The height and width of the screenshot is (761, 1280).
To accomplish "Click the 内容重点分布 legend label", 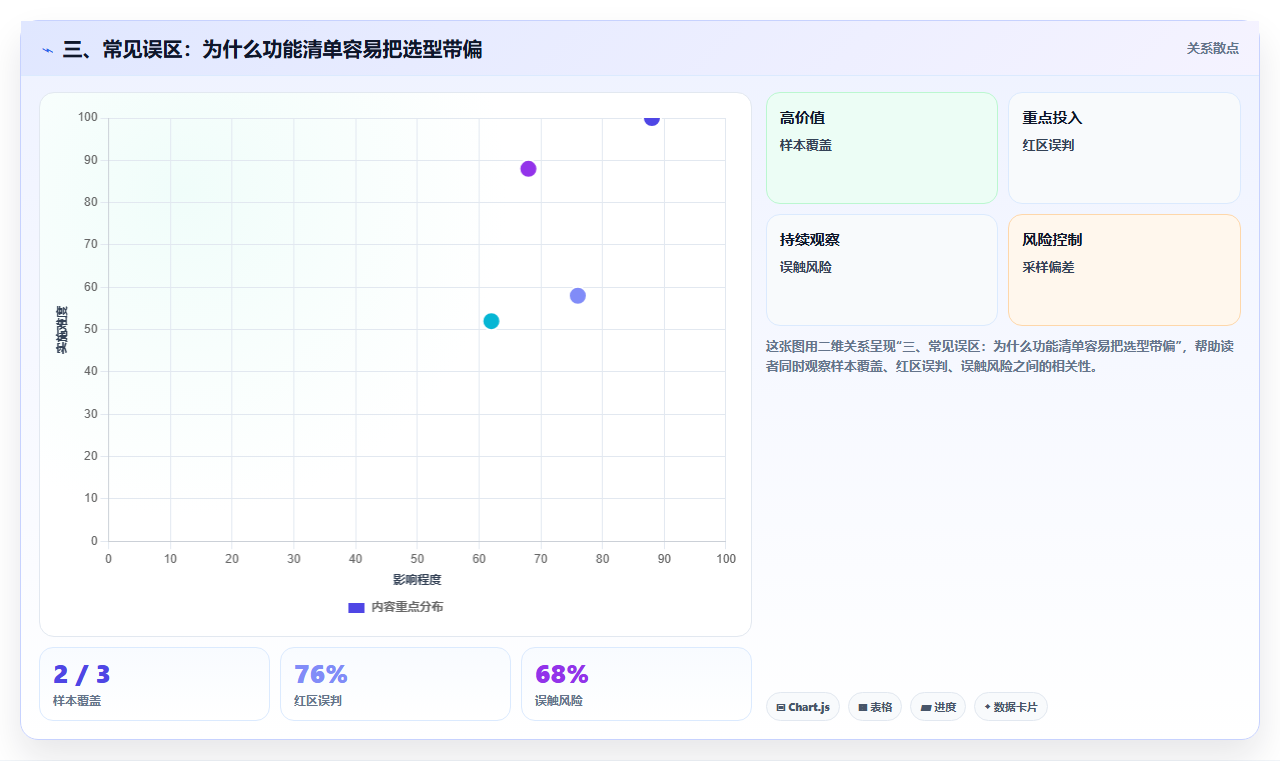I will pyautogui.click(x=407, y=607).
